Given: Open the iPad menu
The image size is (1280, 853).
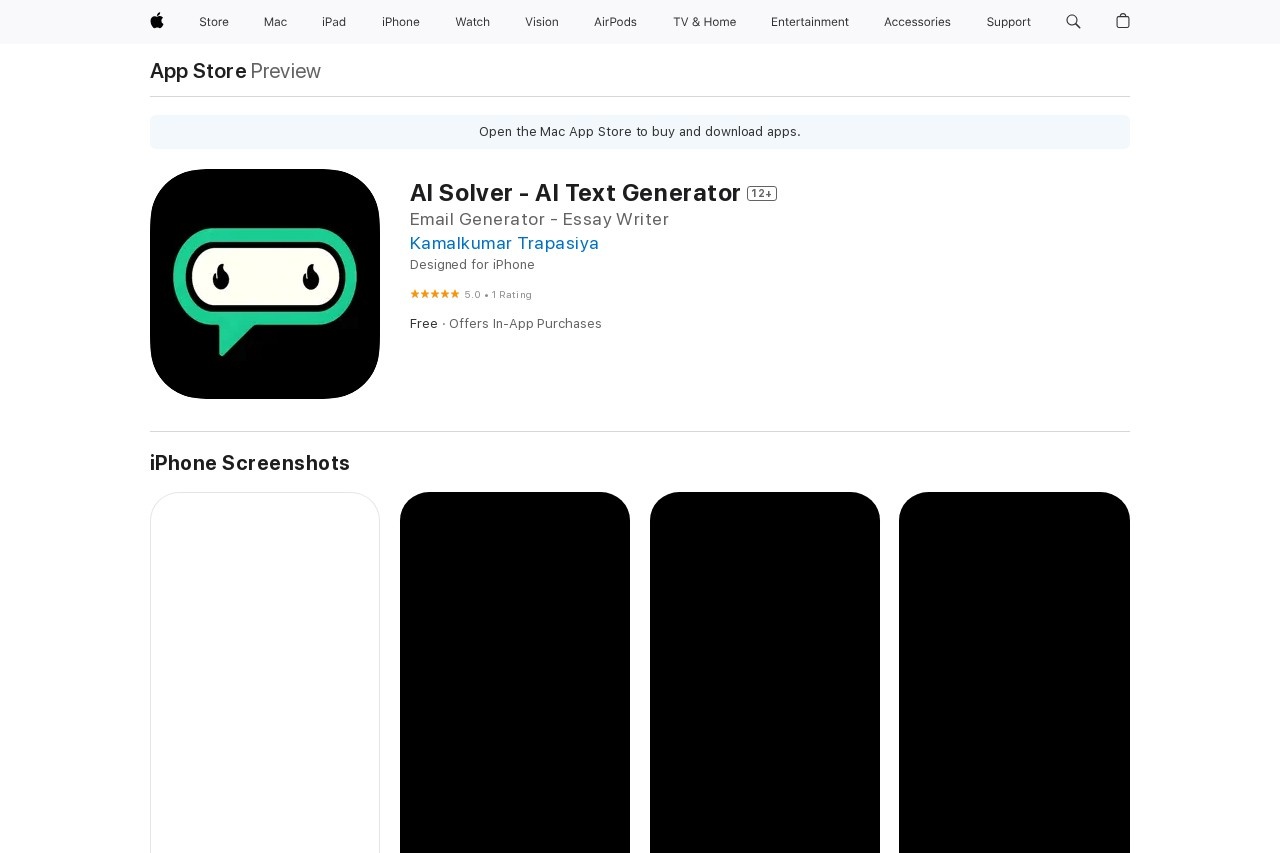Looking at the screenshot, I should pyautogui.click(x=334, y=22).
